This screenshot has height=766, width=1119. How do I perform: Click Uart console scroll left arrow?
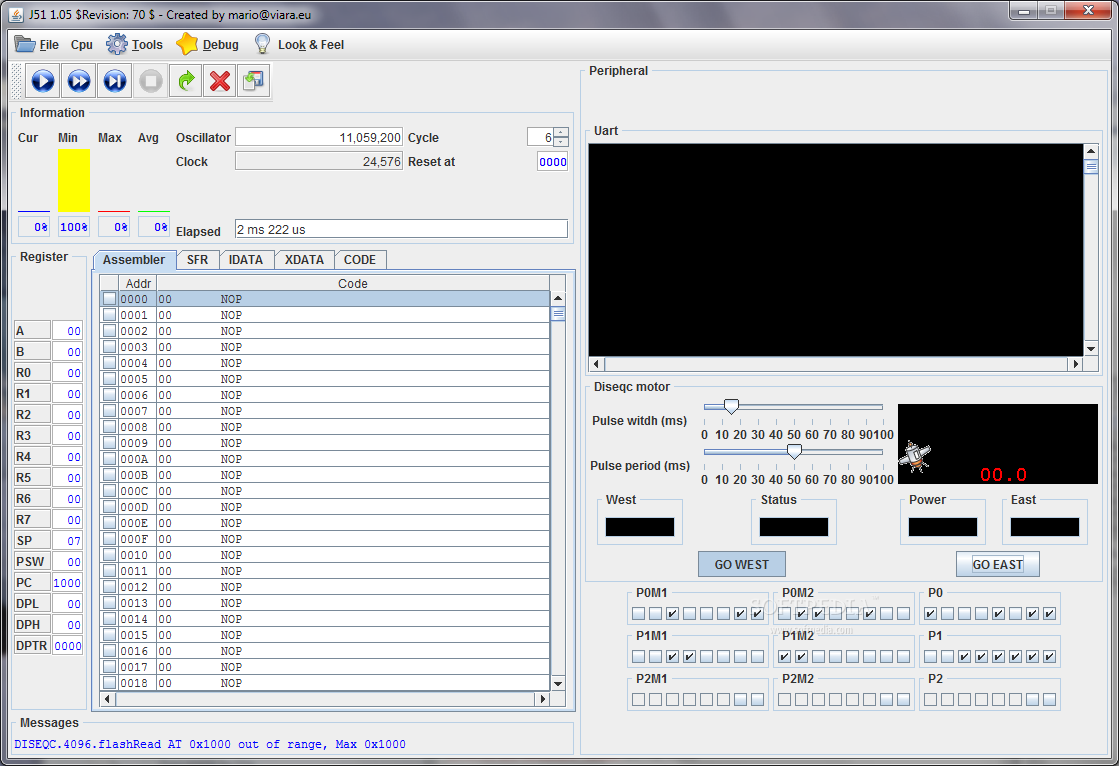[597, 363]
